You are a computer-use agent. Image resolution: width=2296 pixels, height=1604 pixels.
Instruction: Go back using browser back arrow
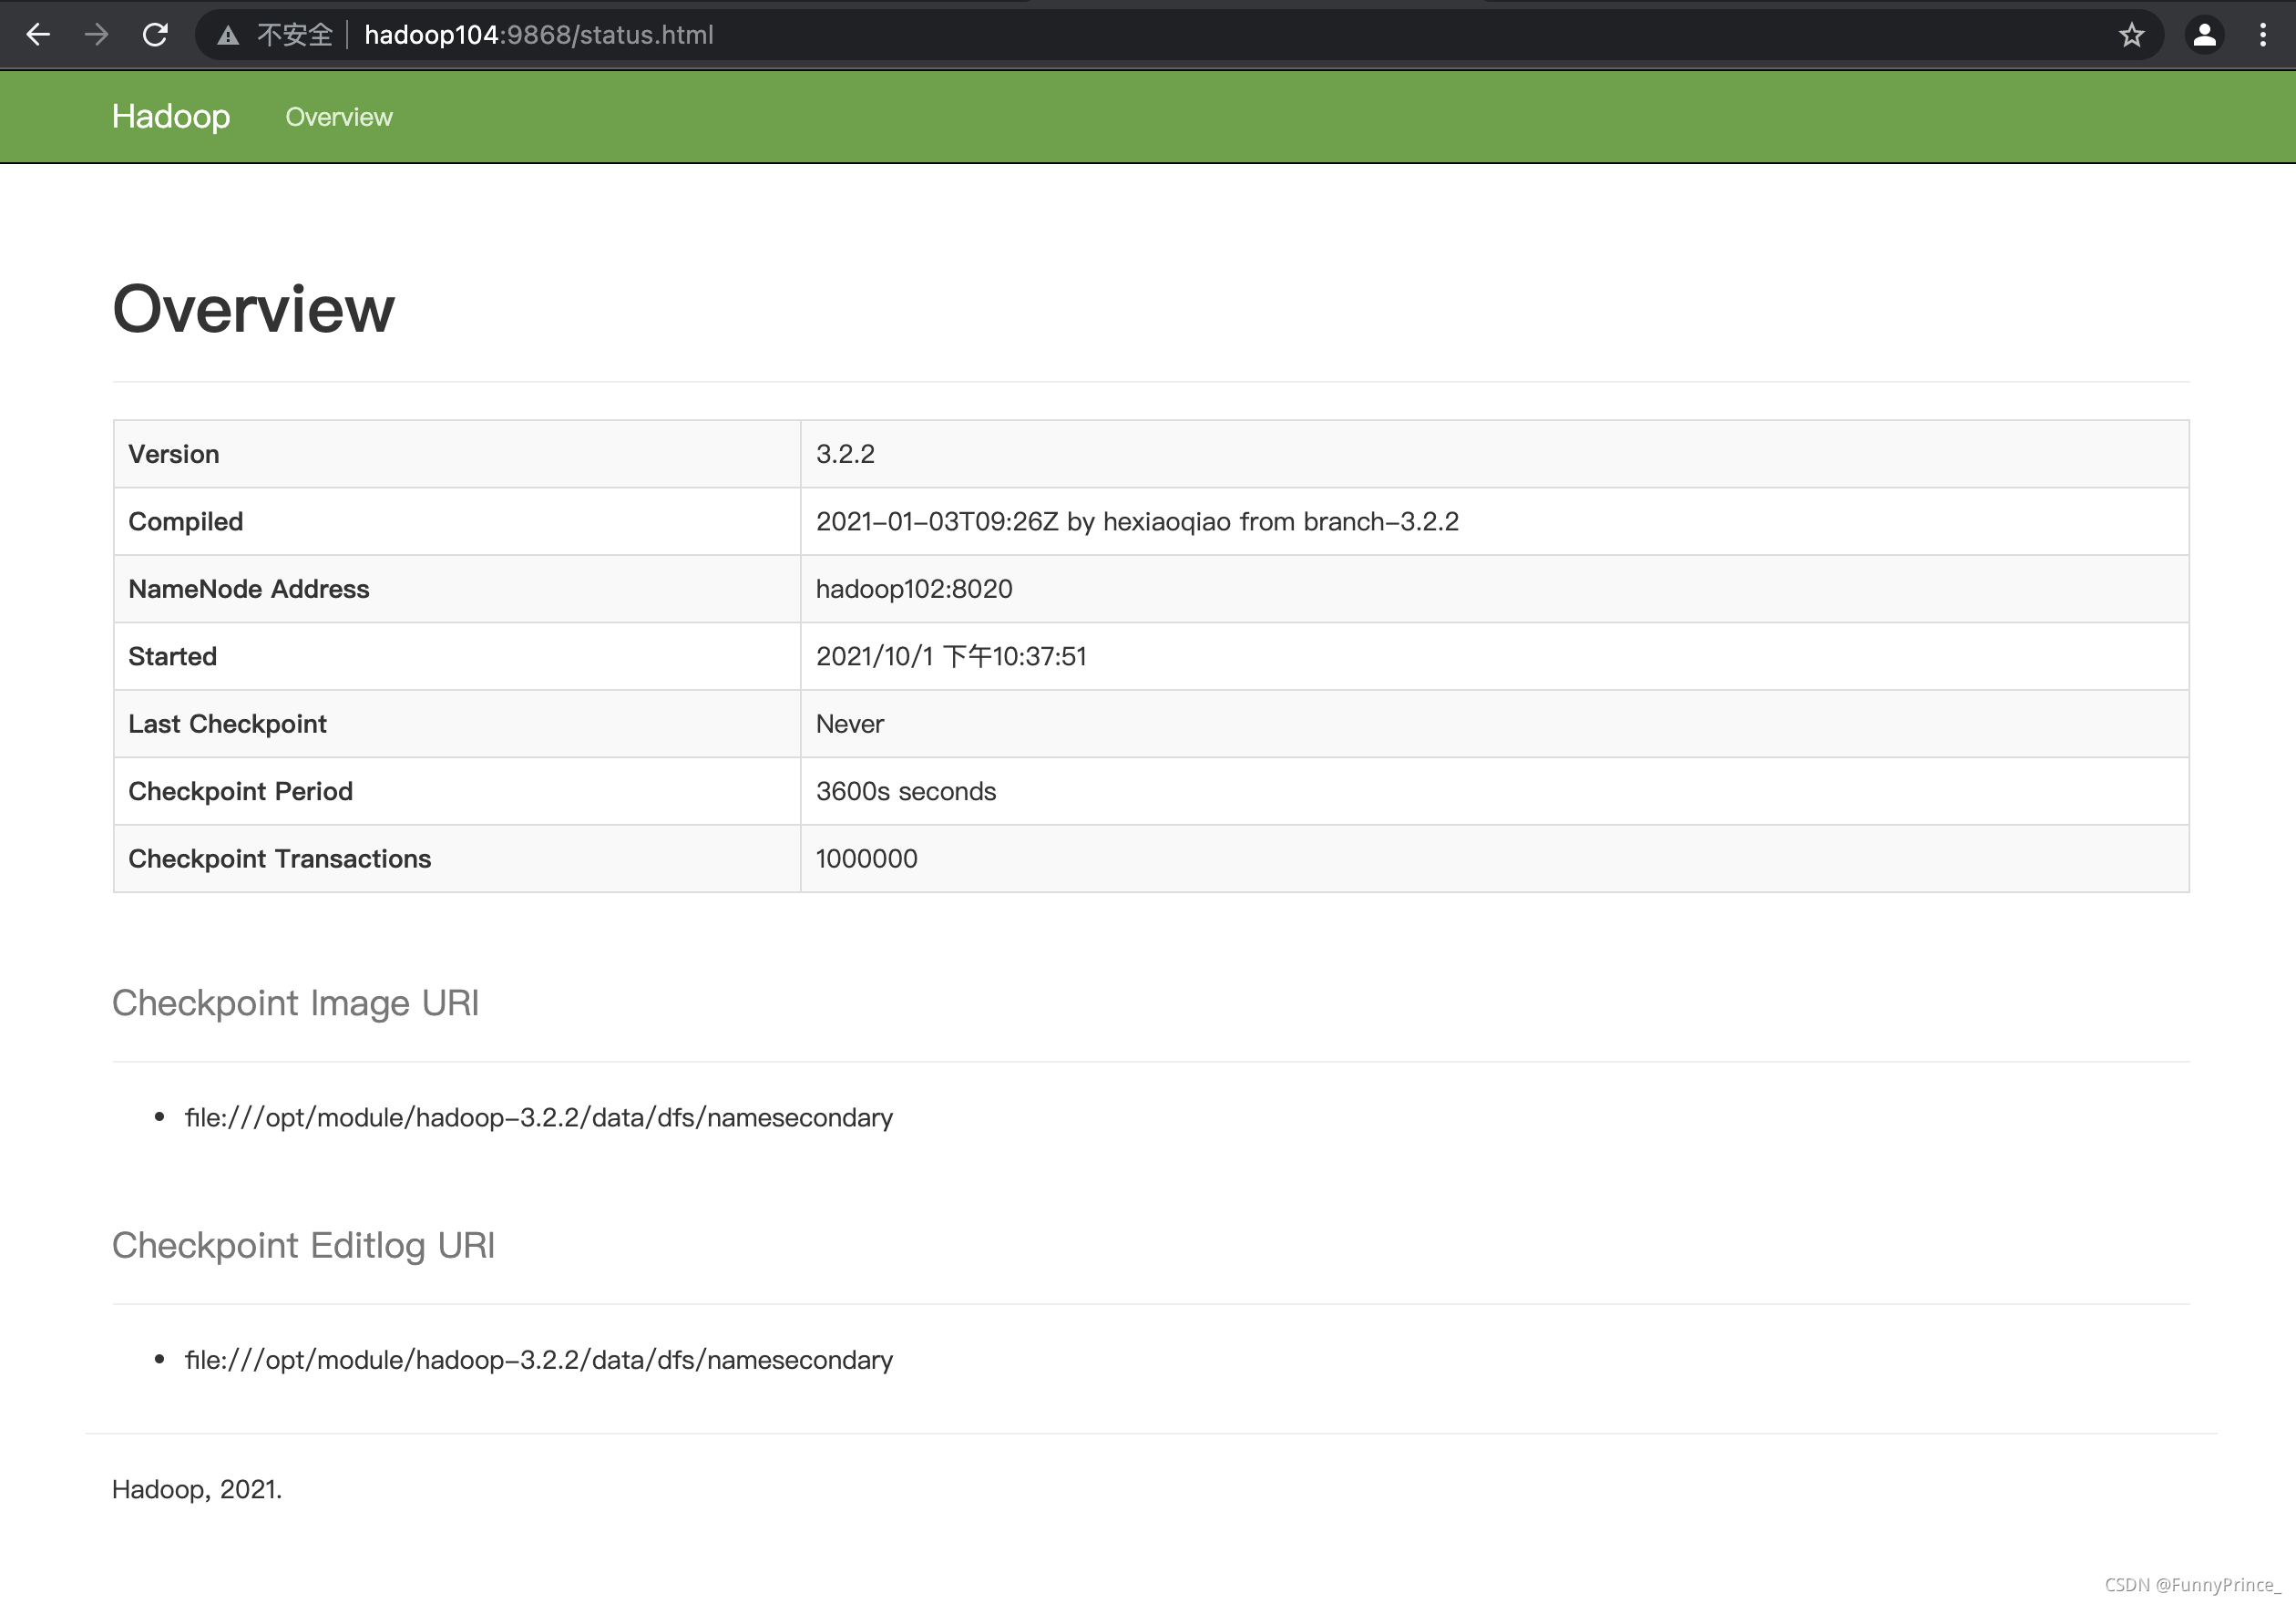tap(38, 35)
